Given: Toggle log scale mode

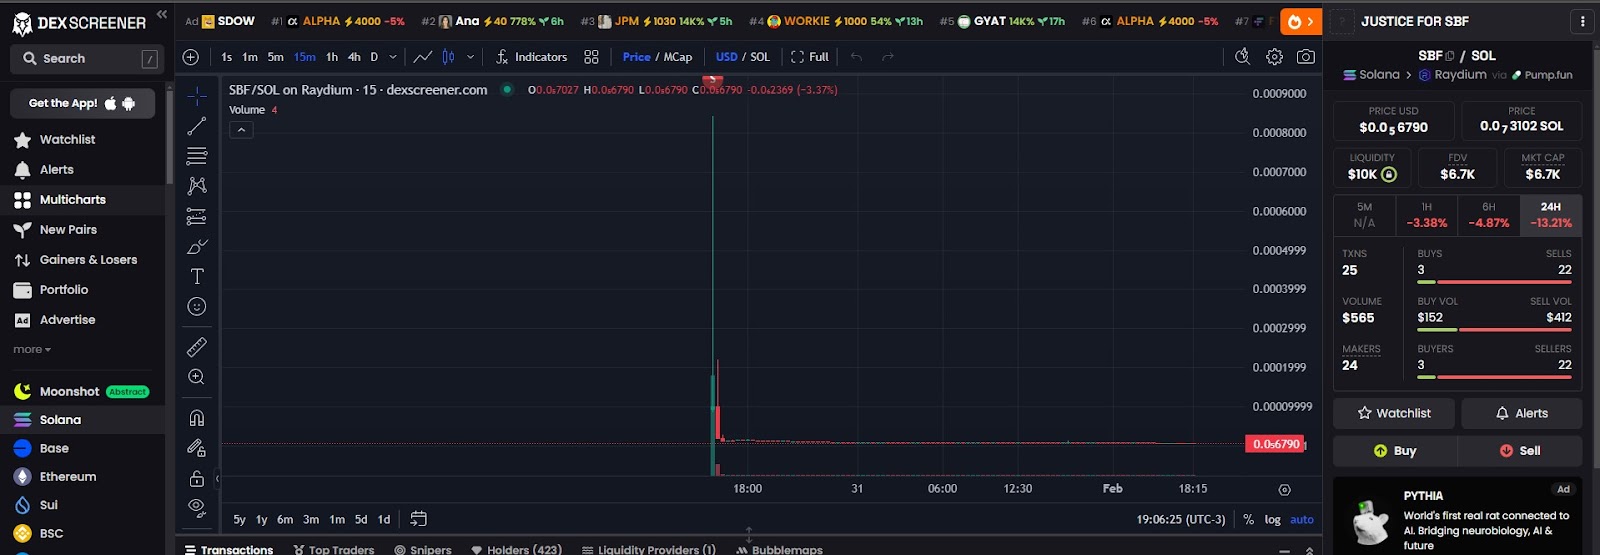Looking at the screenshot, I should click(1272, 519).
